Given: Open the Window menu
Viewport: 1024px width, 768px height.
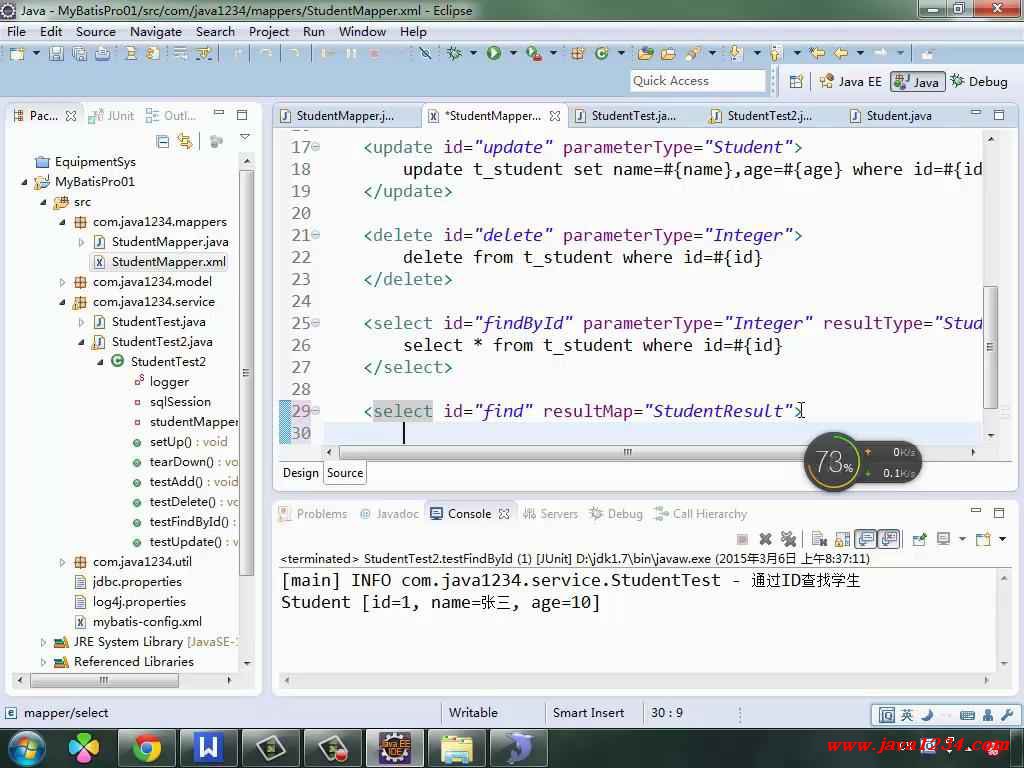Looking at the screenshot, I should (362, 31).
